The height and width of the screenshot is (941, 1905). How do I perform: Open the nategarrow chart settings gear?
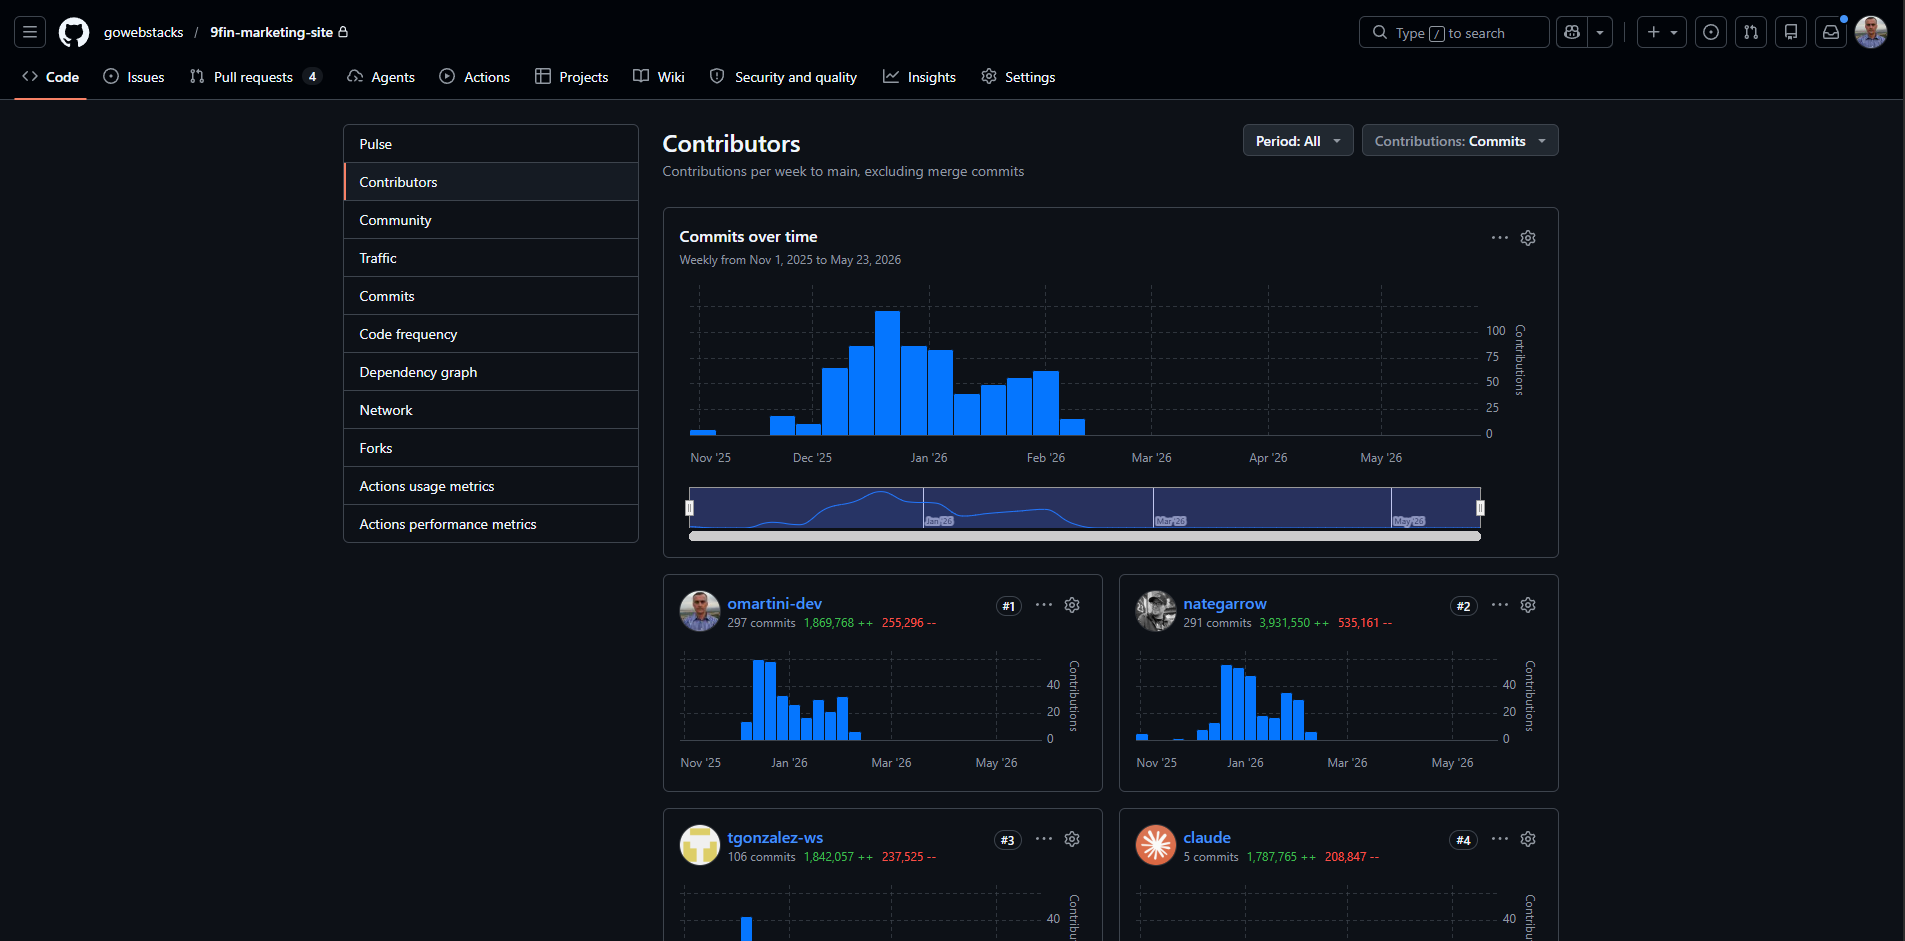[x=1528, y=605]
